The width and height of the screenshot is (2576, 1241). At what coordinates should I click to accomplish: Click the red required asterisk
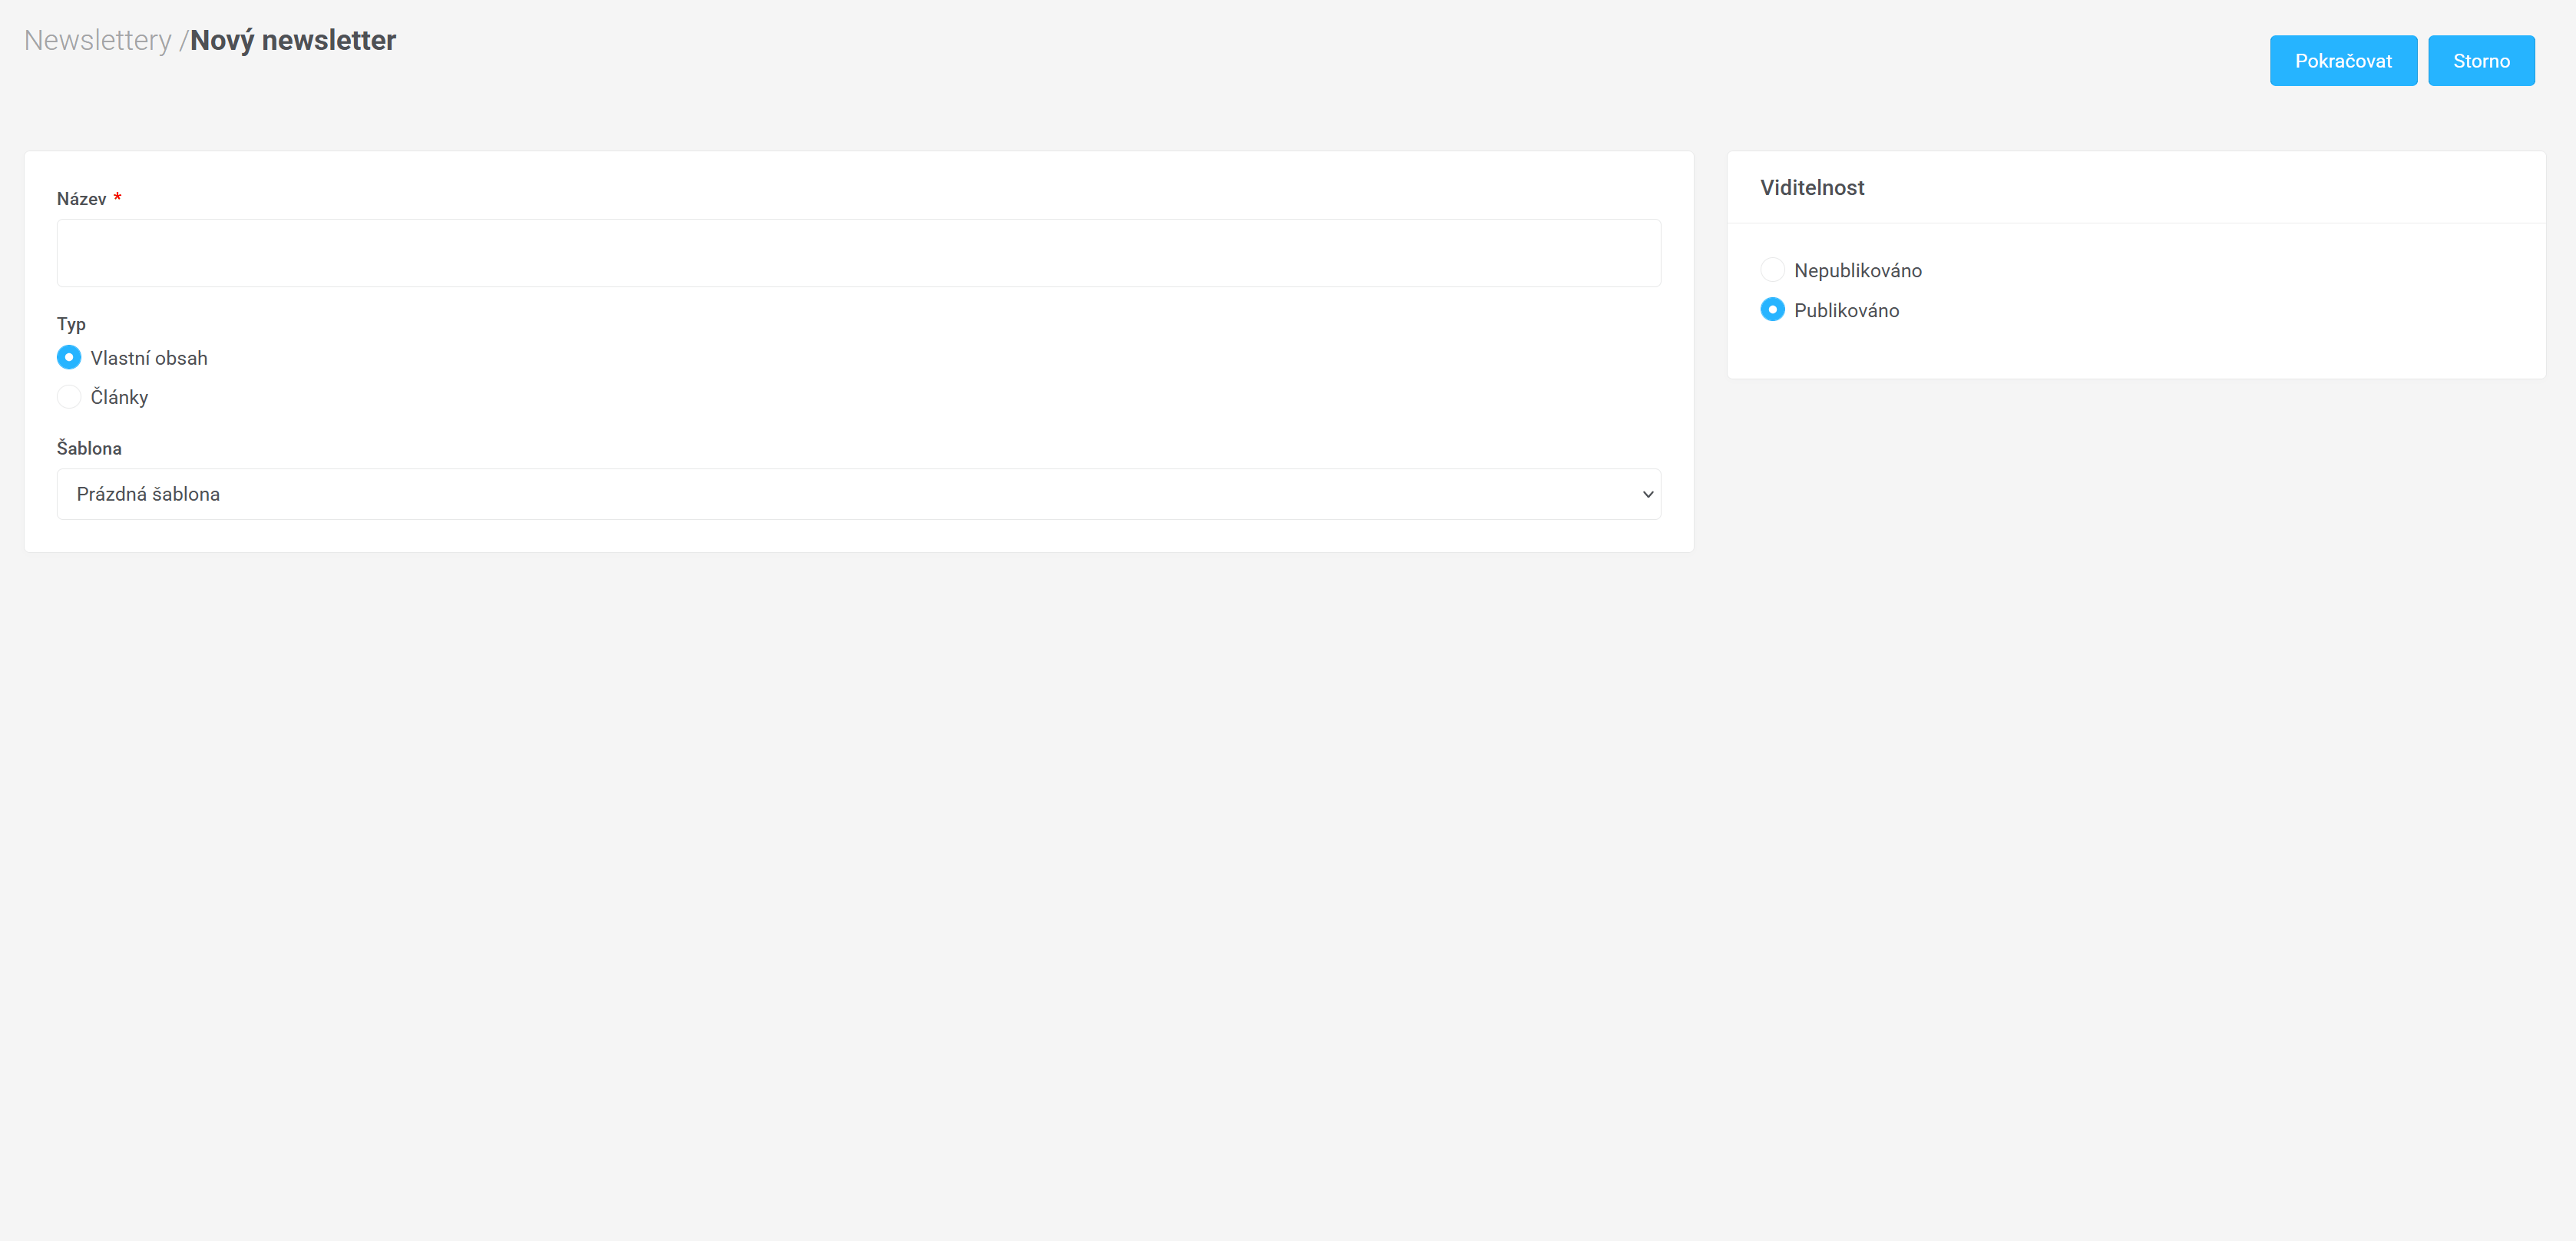[x=117, y=197]
